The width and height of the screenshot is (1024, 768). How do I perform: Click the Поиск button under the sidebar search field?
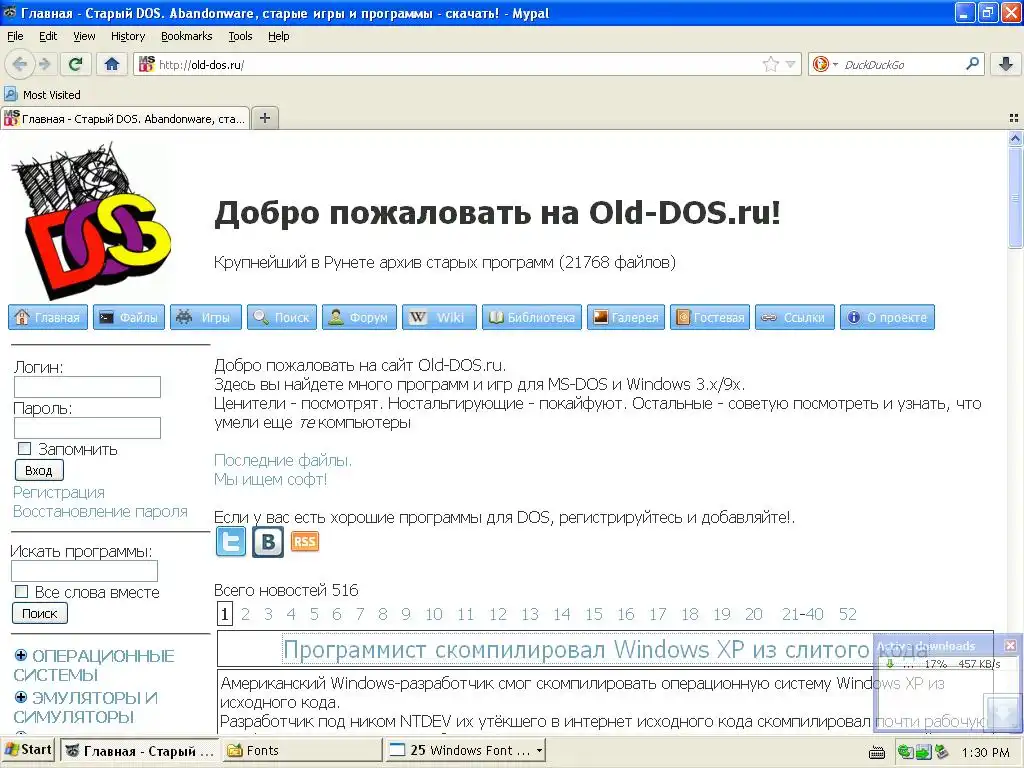(40, 613)
